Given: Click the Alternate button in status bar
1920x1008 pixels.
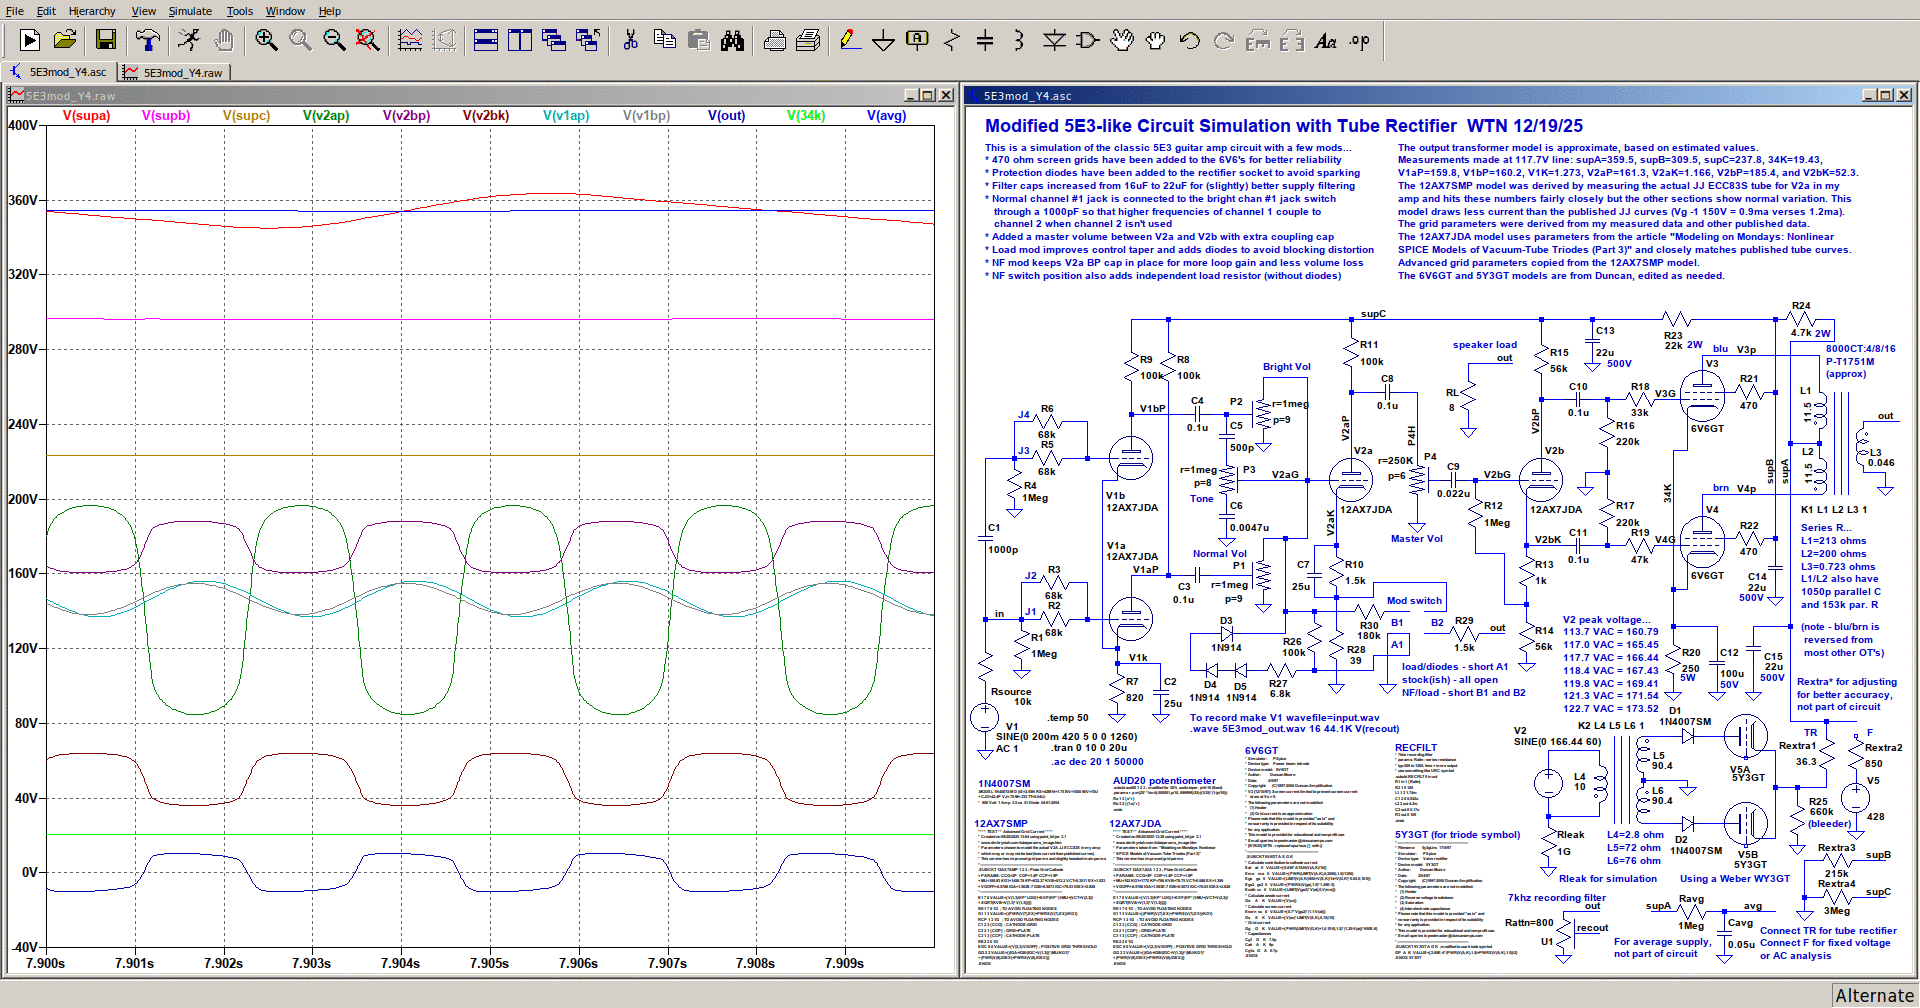Looking at the screenshot, I should point(1874,996).
